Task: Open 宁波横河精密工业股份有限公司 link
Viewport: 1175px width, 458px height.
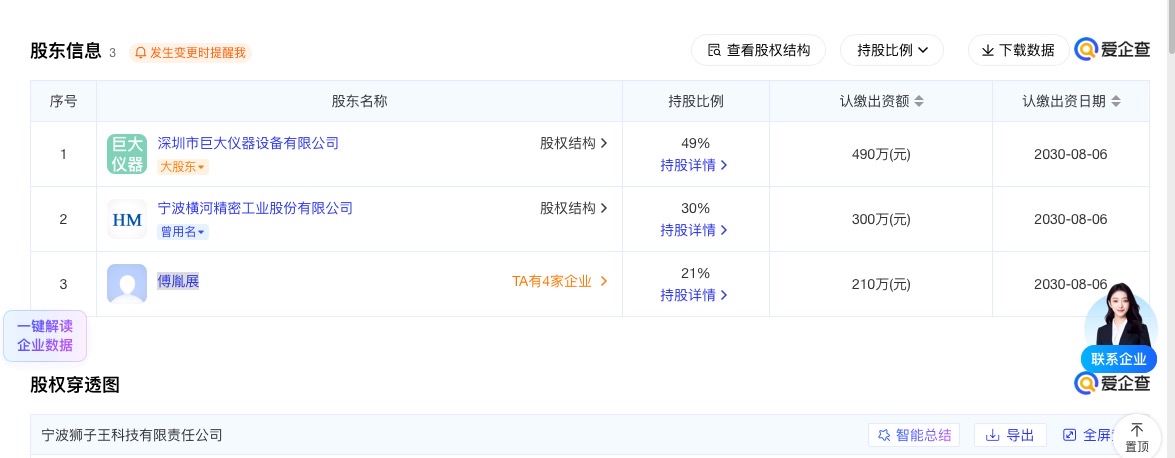Action: (255, 208)
